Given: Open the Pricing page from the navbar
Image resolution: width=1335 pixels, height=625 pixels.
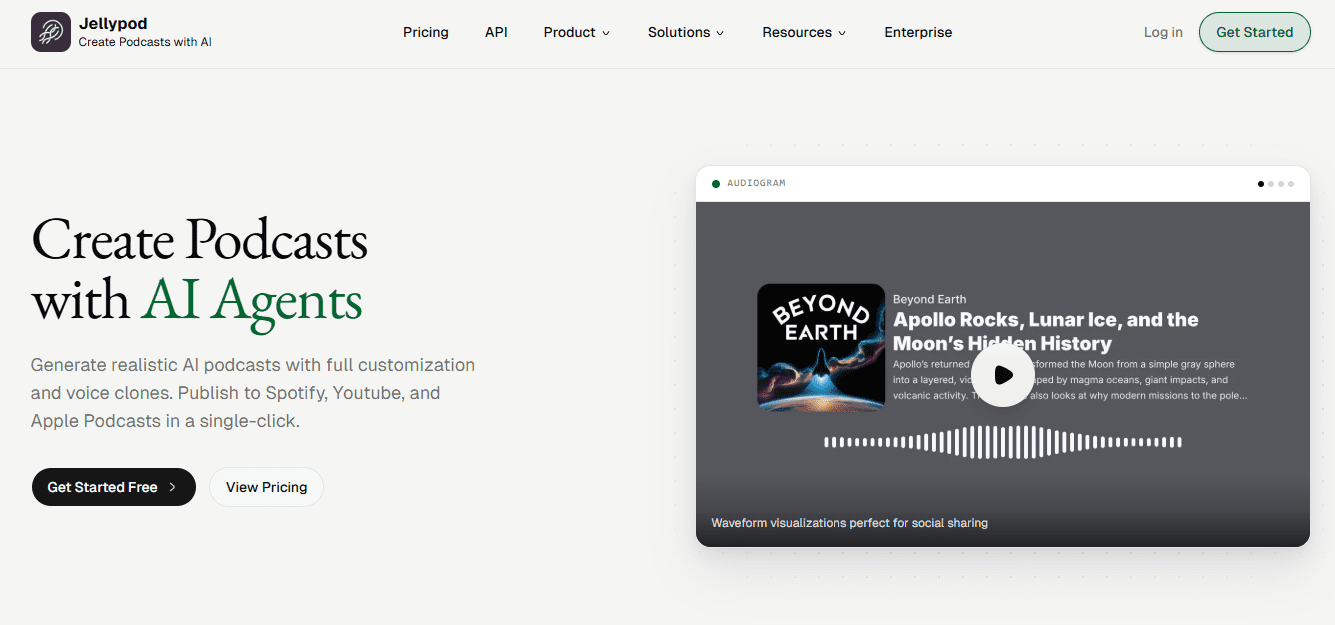Looking at the screenshot, I should (x=426, y=32).
